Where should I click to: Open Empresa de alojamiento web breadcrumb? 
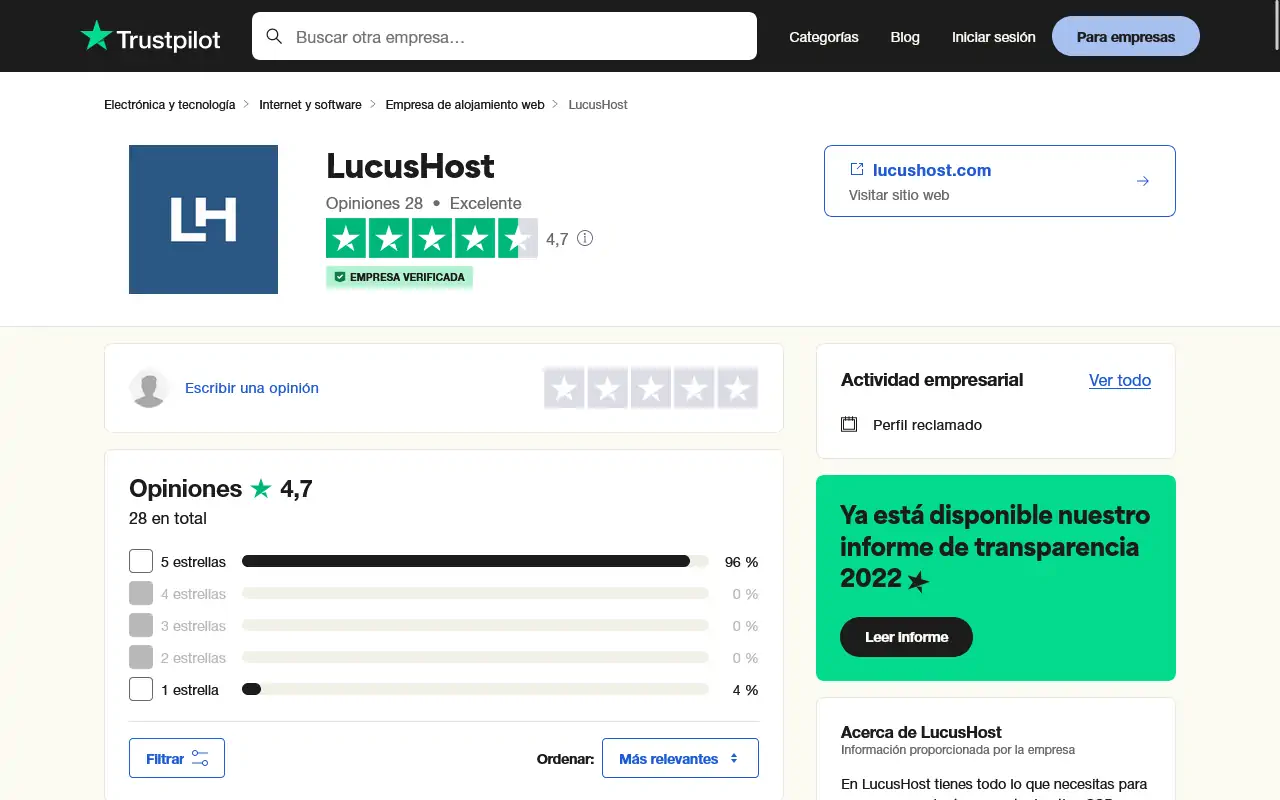(x=465, y=104)
